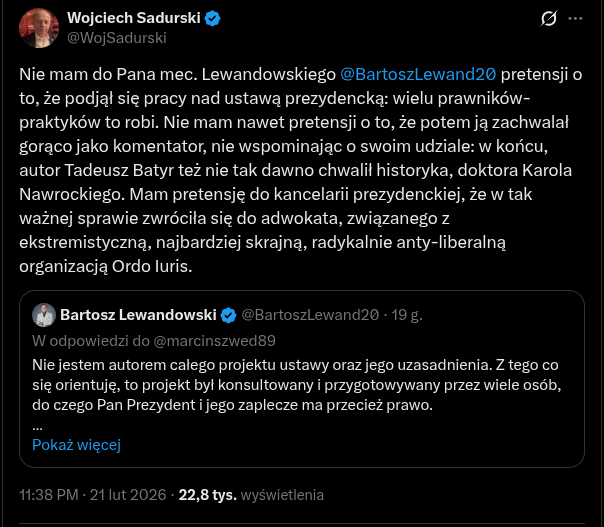Open Bartosz Lewandowski name in quoted post
604x527 pixels.
(138, 315)
